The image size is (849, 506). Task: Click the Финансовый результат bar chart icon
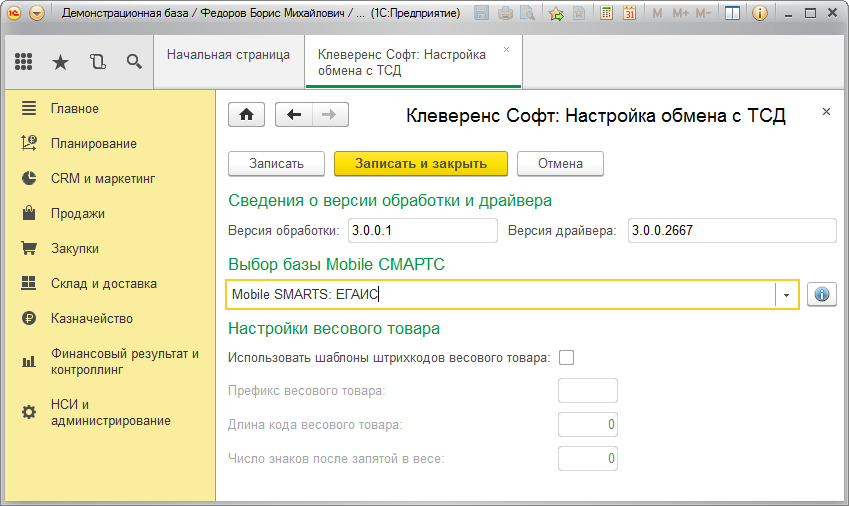pyautogui.click(x=29, y=361)
